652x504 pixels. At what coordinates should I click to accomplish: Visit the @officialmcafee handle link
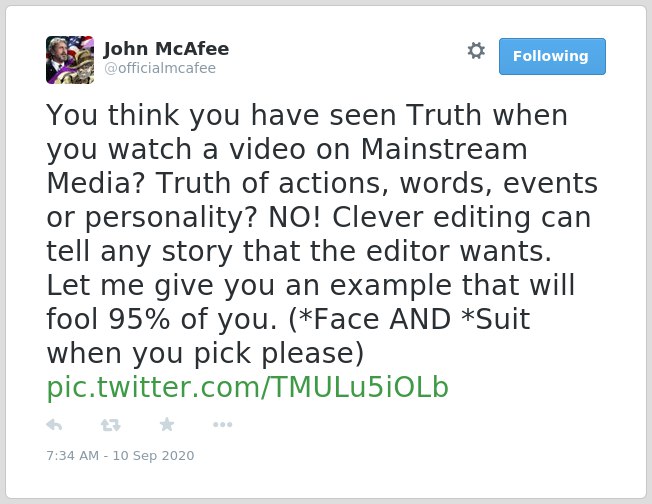(x=160, y=68)
